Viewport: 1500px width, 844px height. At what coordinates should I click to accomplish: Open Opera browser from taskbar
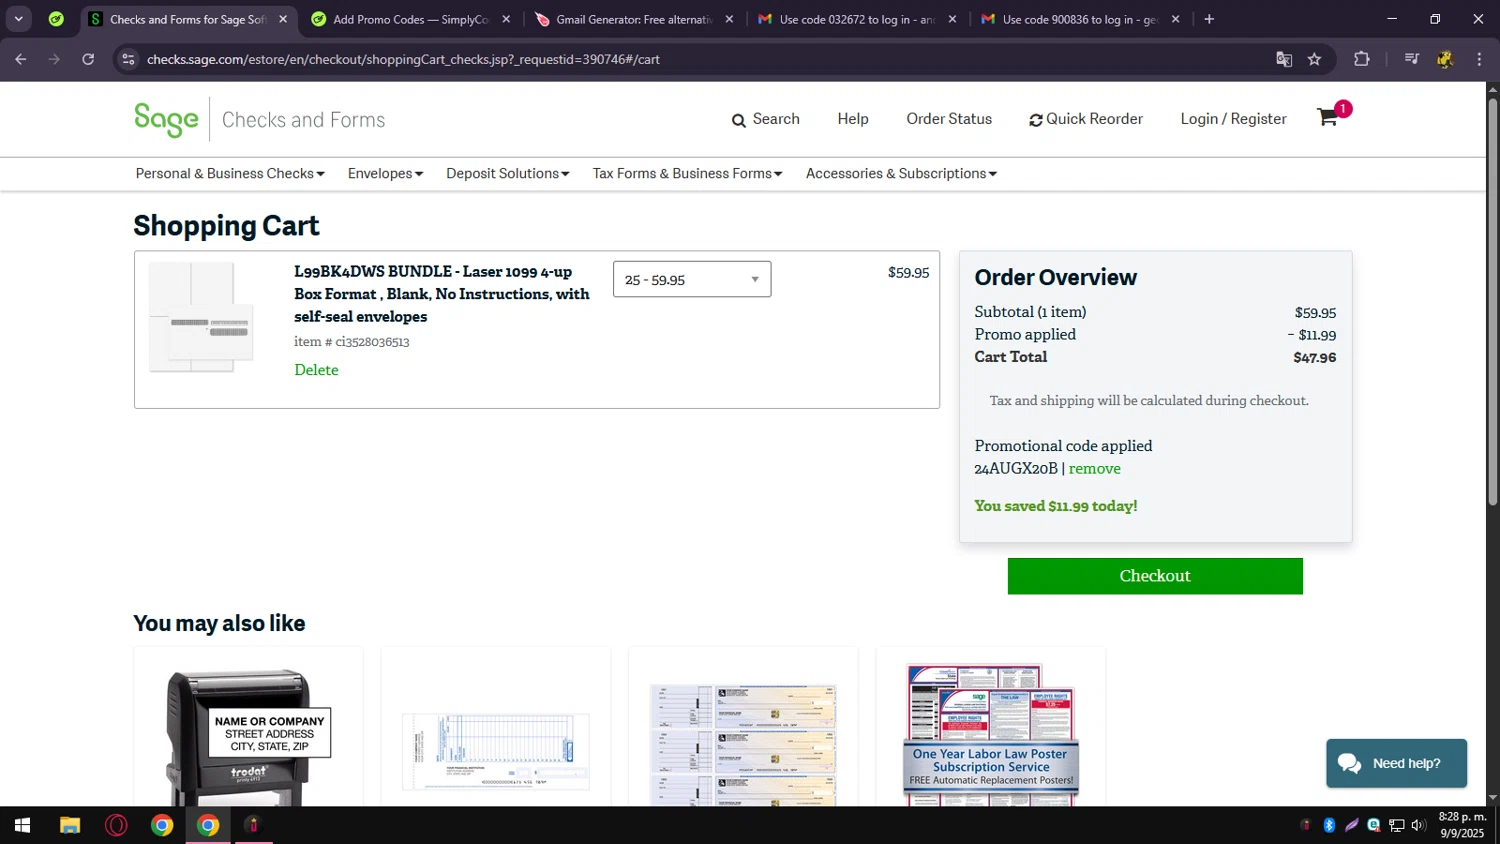(116, 825)
